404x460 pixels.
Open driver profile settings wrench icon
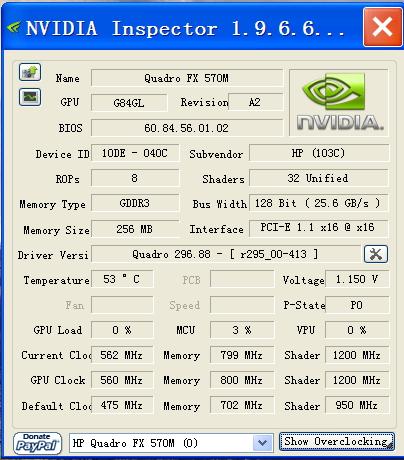click(x=376, y=254)
